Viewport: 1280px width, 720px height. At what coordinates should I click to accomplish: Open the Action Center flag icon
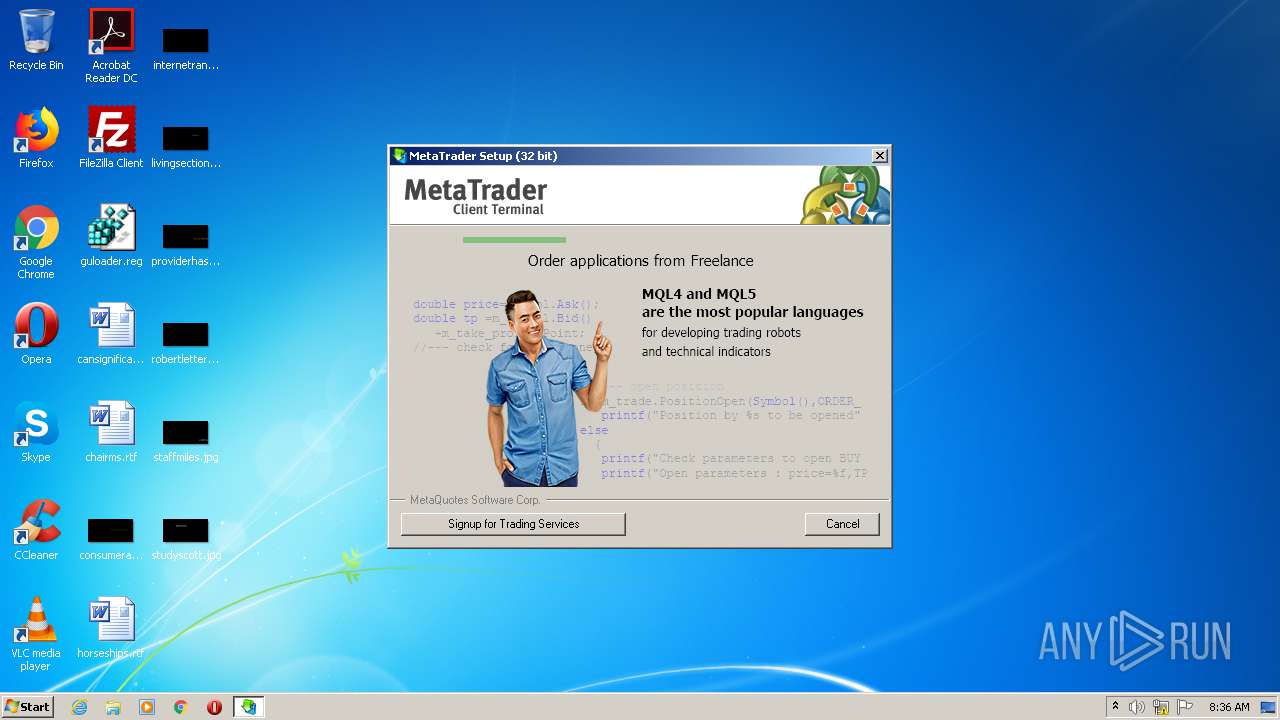click(x=1185, y=707)
